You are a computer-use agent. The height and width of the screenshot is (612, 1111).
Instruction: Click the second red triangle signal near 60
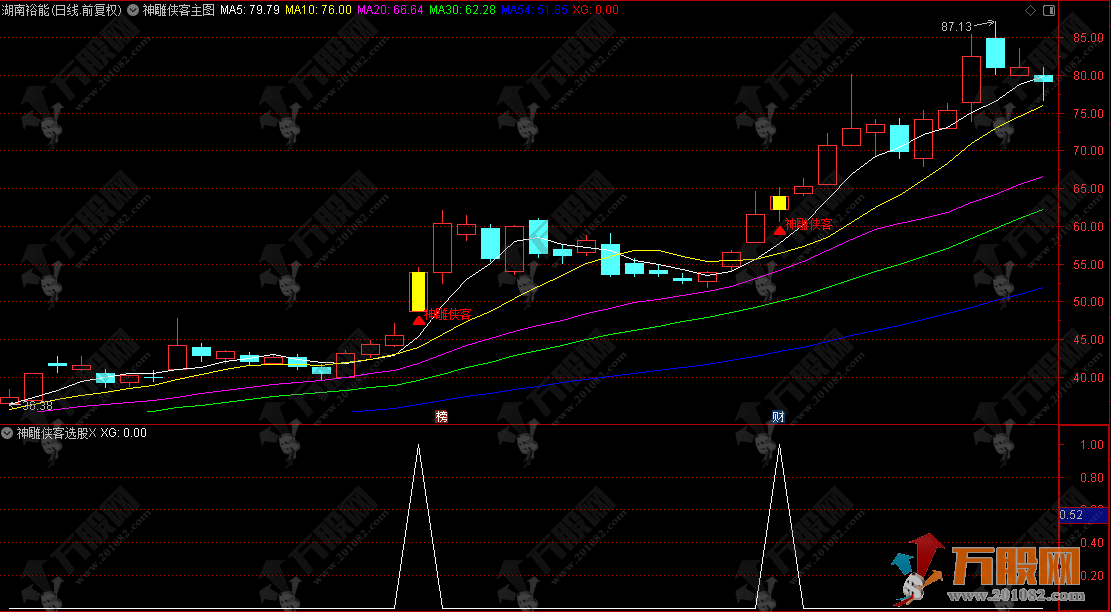(x=779, y=231)
